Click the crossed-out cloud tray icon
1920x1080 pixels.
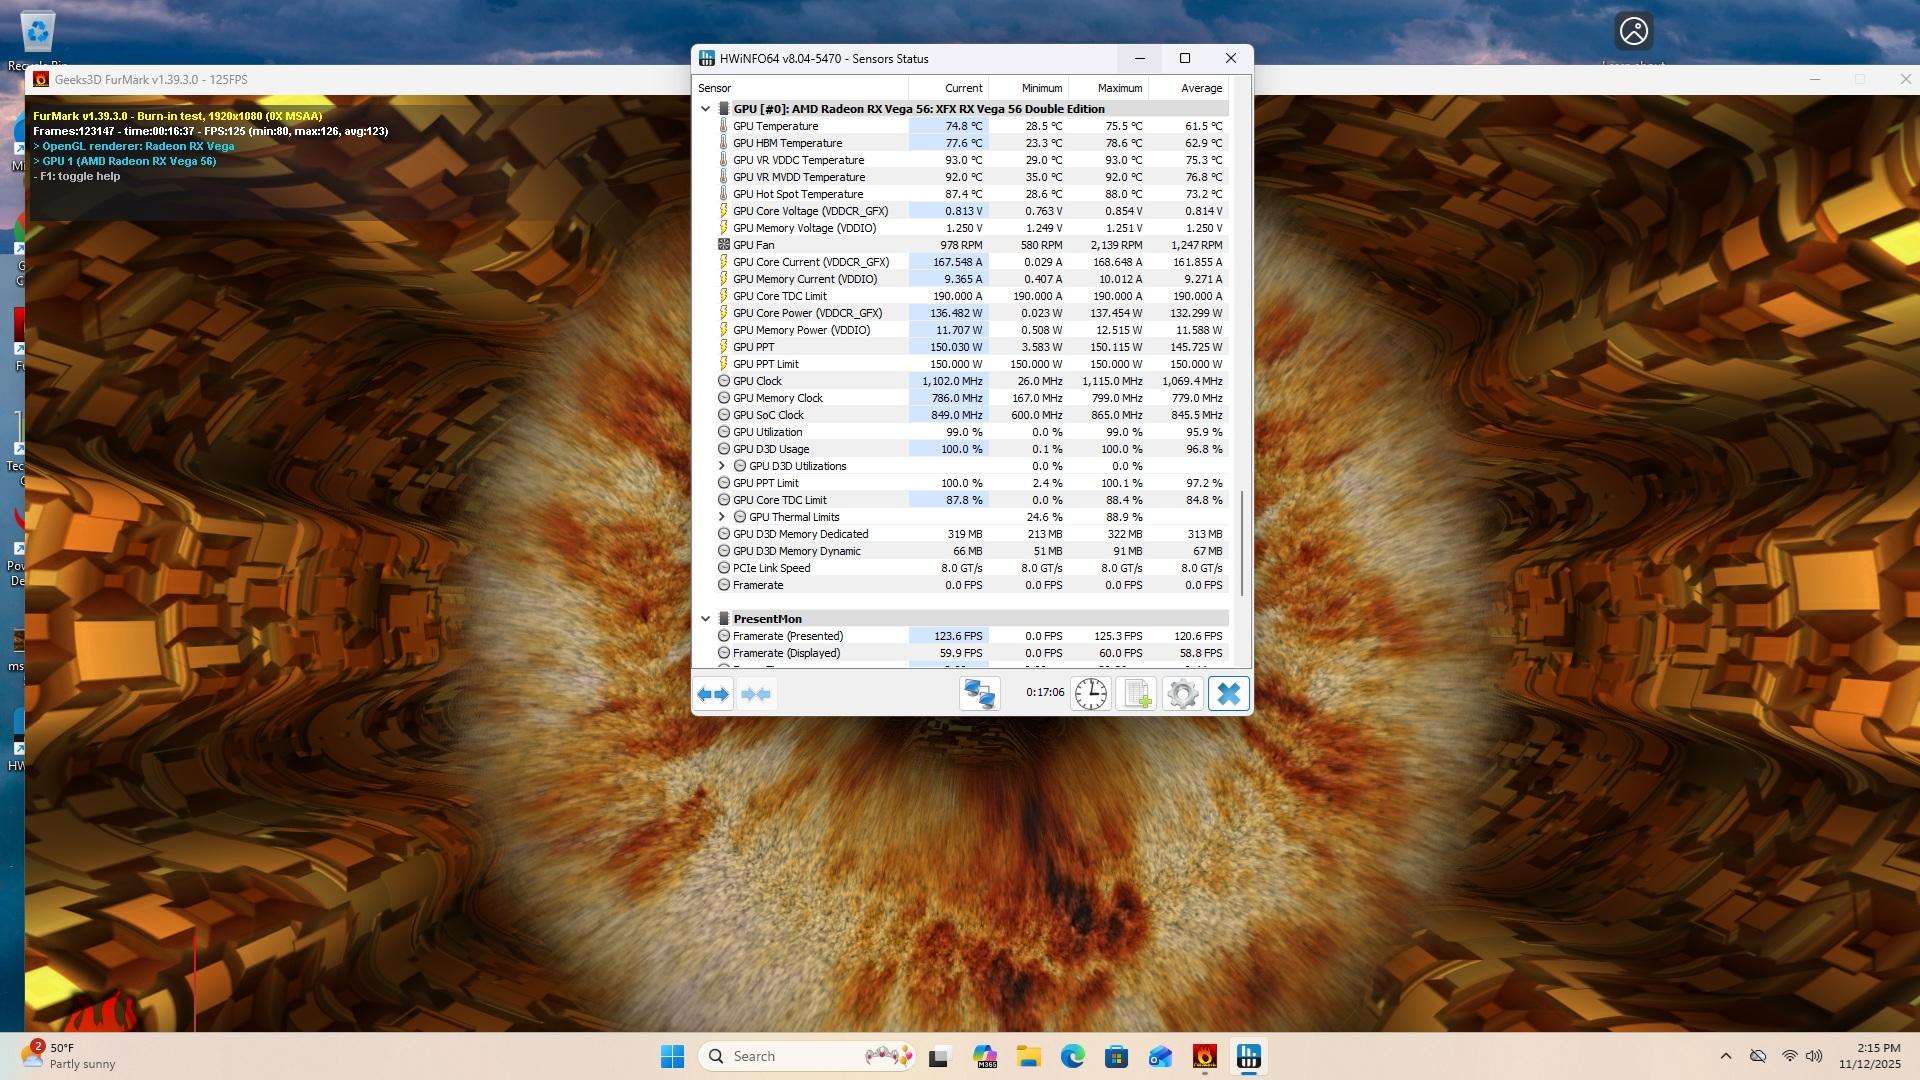click(1758, 1056)
